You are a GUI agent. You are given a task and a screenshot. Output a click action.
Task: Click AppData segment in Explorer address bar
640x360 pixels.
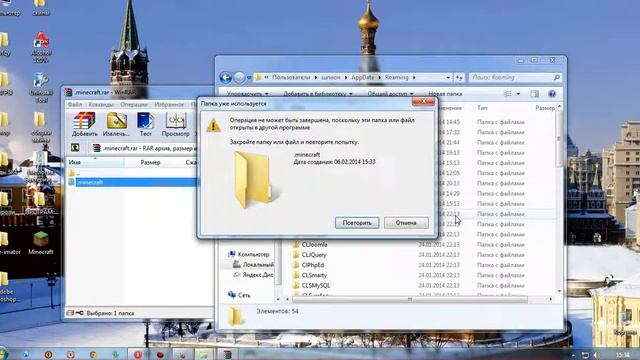(x=363, y=77)
